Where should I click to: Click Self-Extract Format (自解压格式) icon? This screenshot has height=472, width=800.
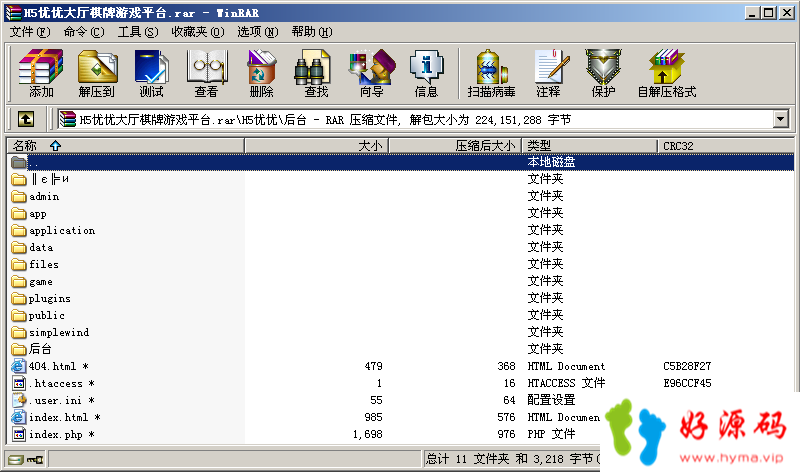click(x=666, y=66)
